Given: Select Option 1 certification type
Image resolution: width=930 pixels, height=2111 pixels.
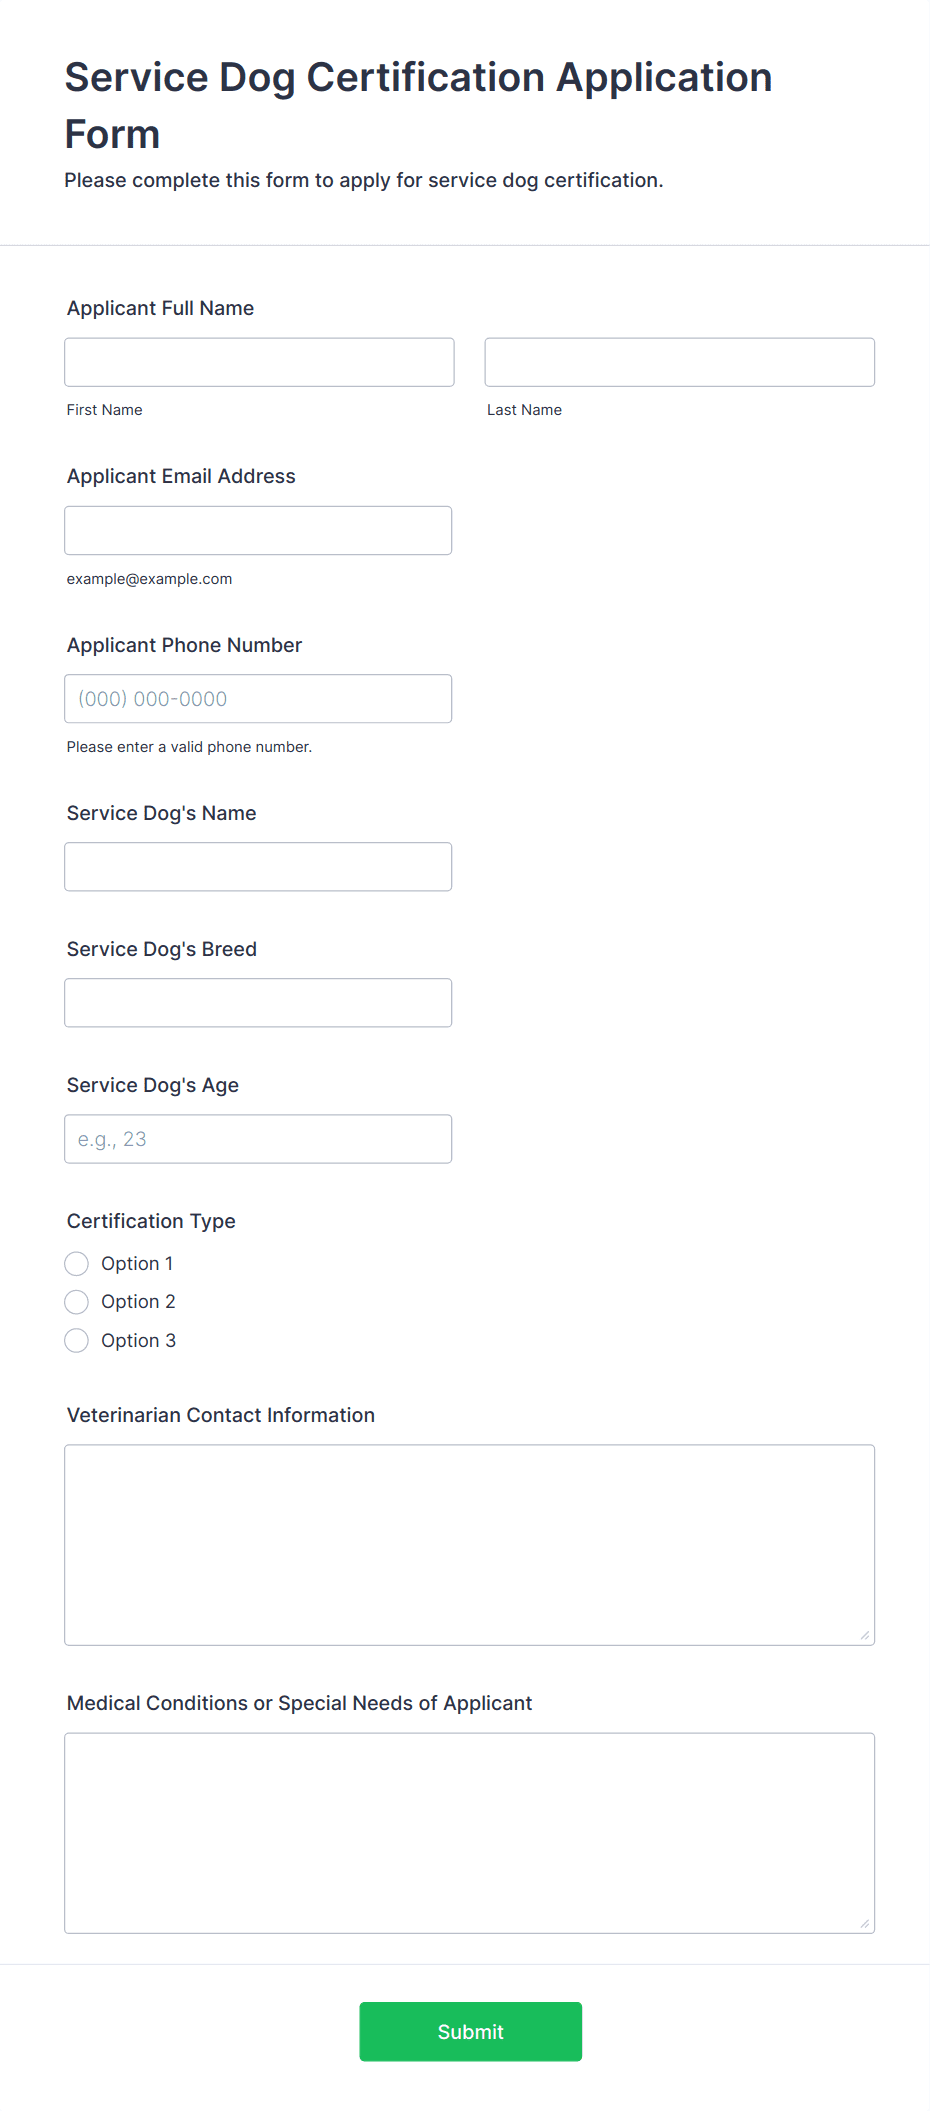Looking at the screenshot, I should (x=77, y=1264).
